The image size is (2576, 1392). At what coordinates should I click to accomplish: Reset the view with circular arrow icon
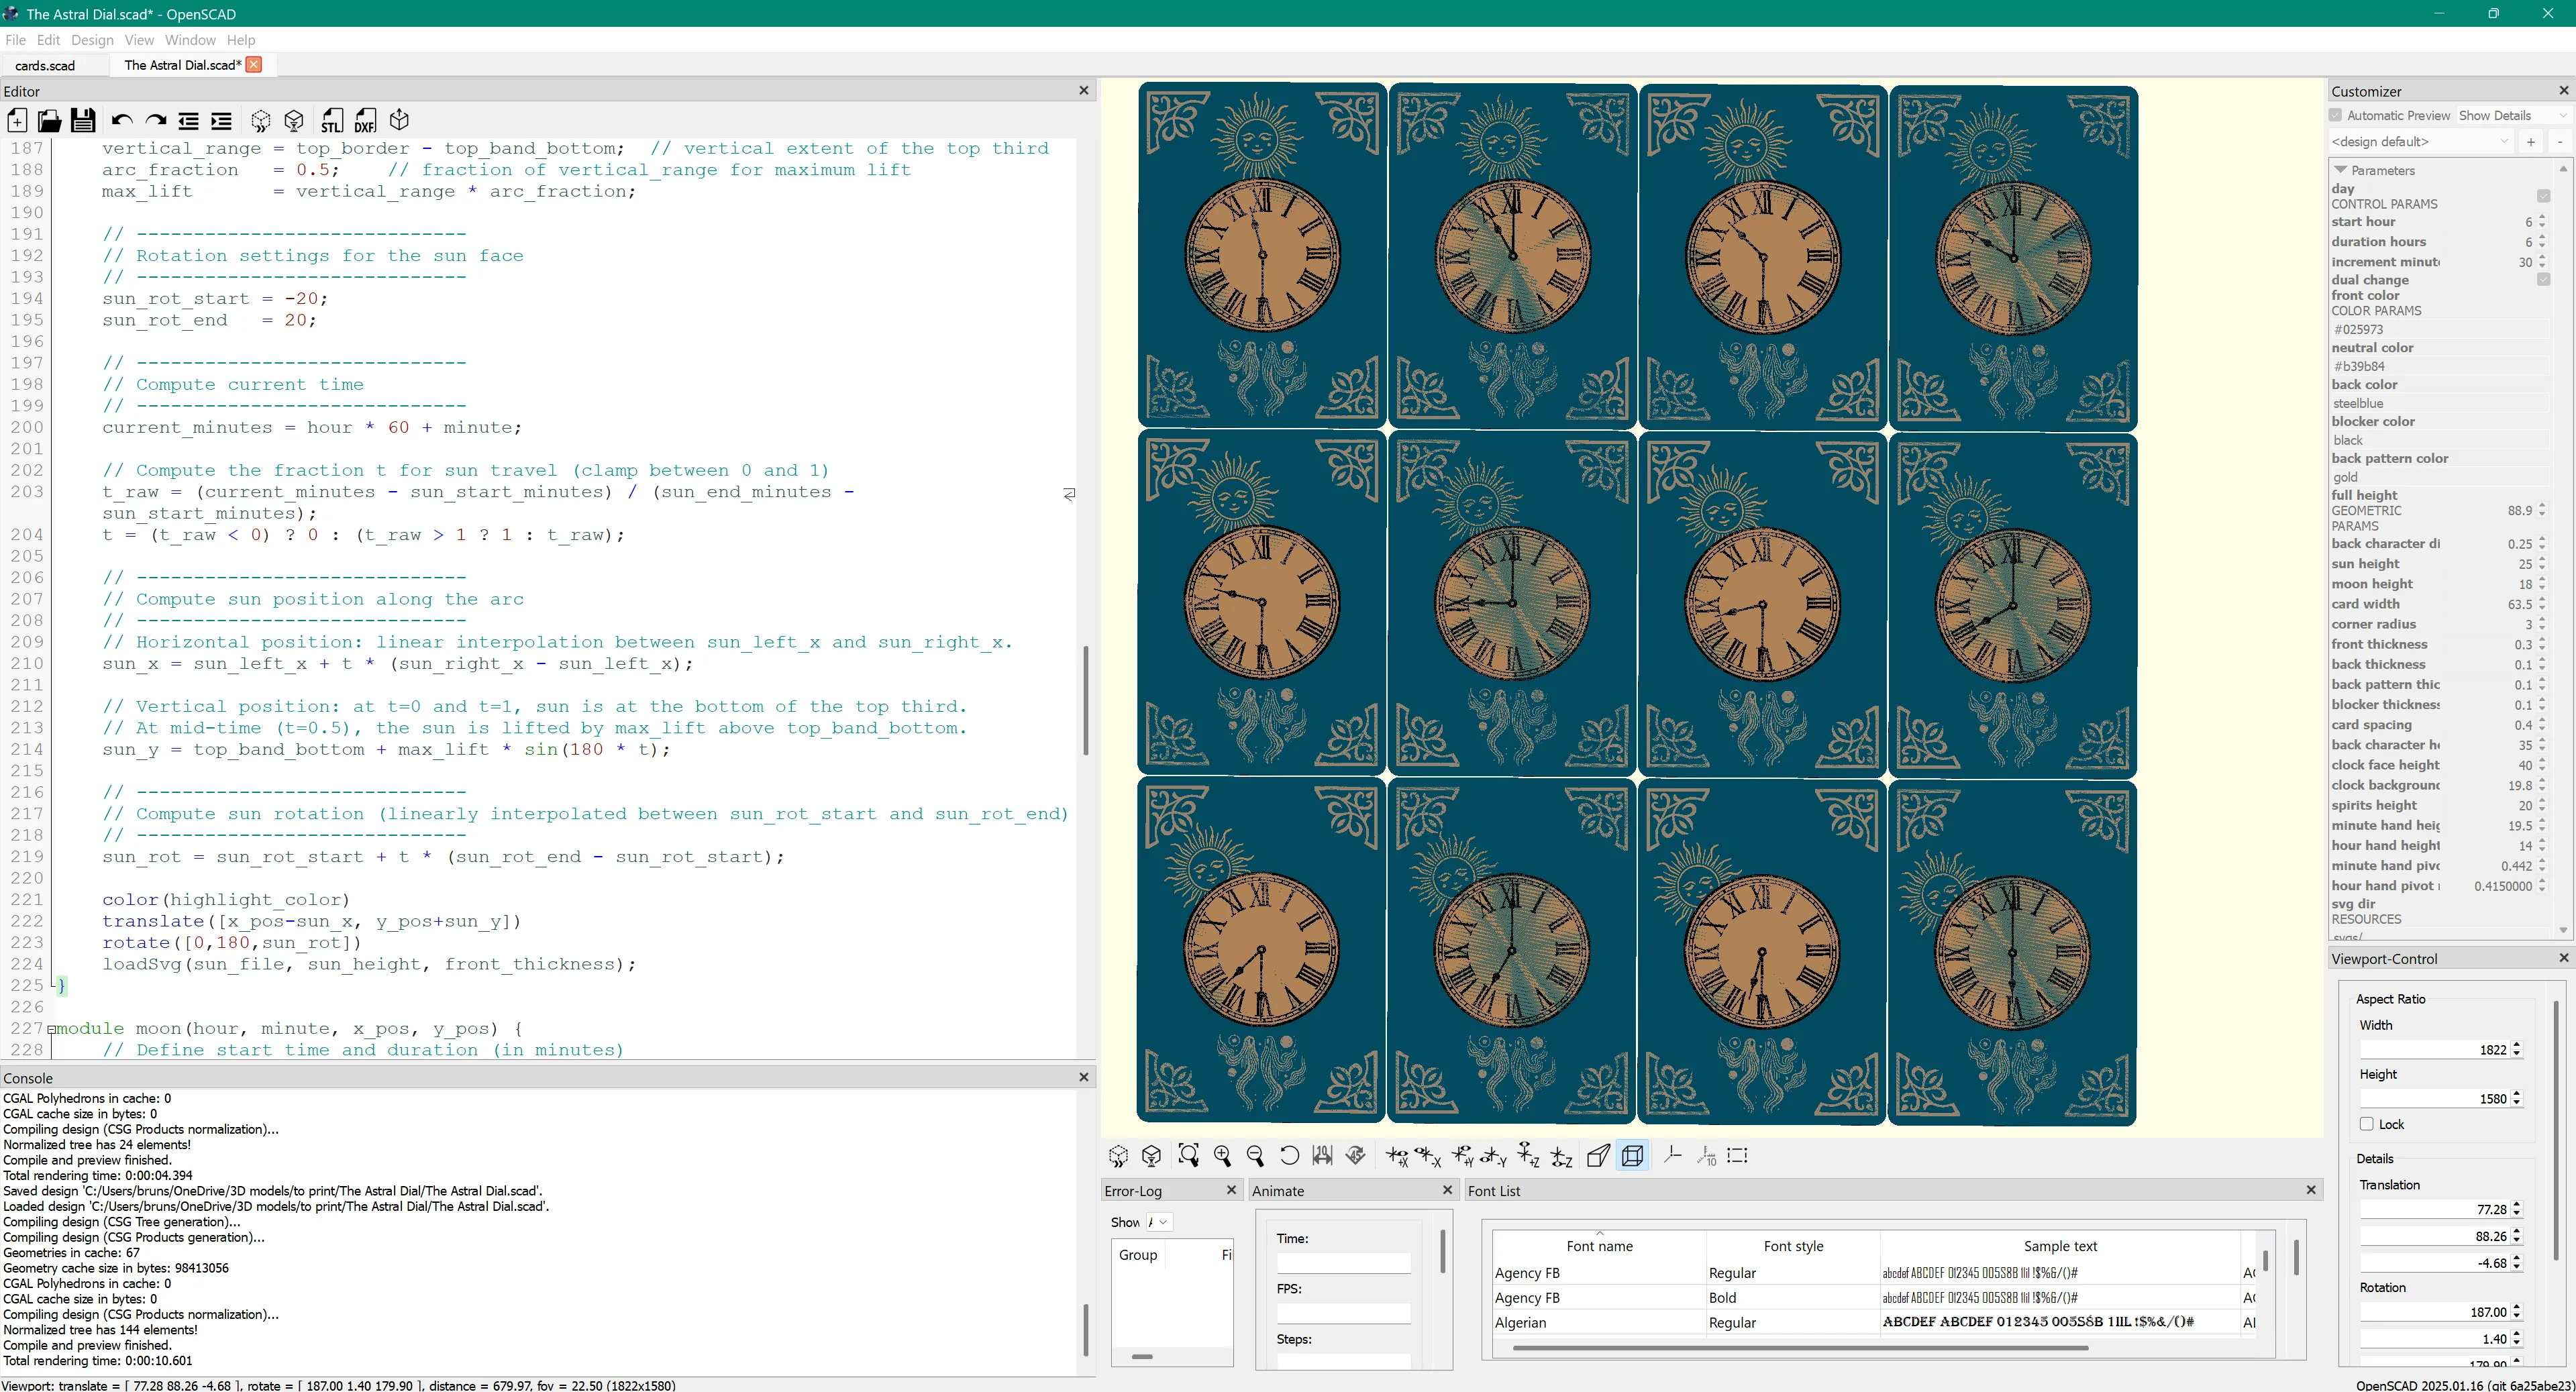tap(1289, 1156)
